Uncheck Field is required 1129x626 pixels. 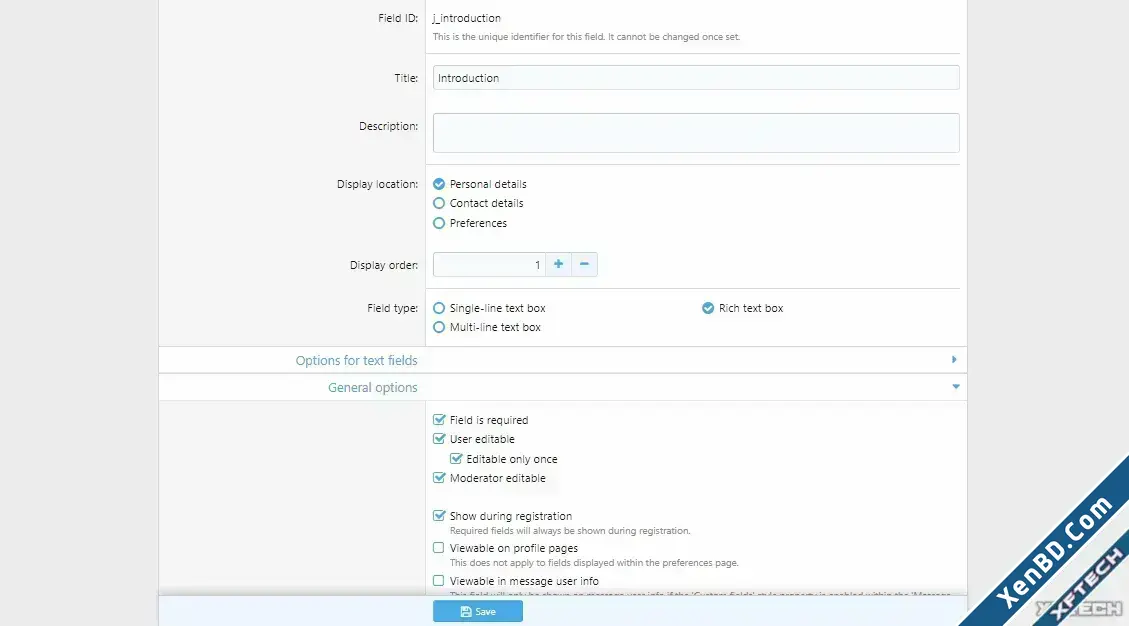[438, 420]
